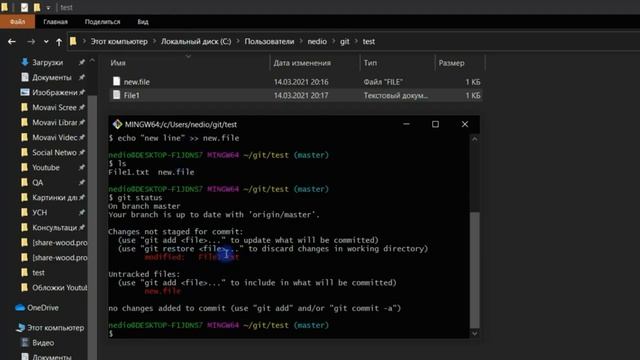Click the terminal scrollbar thumb
The width and height of the screenshot is (640, 360).
tap(475, 270)
